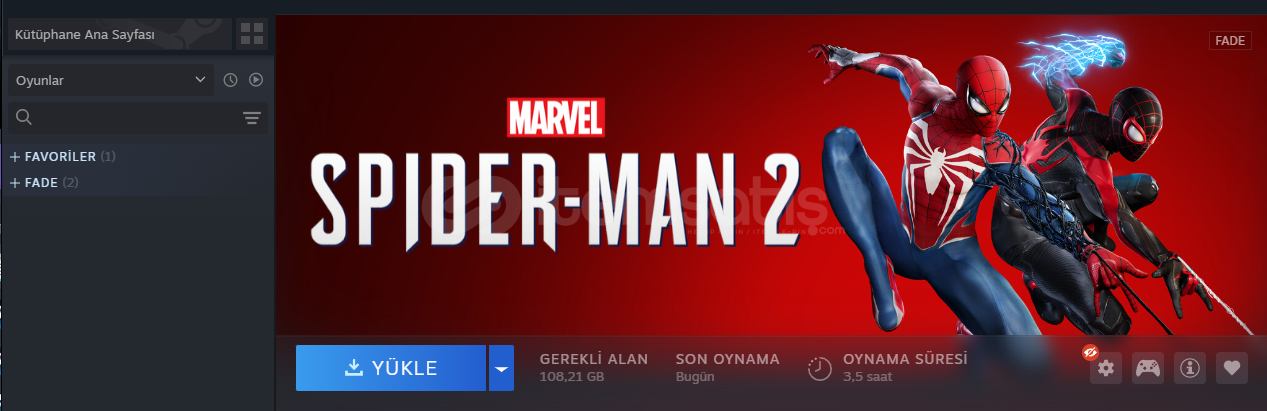1267x411 pixels.
Task: Expand the FADE collection
Action: (x=44, y=183)
